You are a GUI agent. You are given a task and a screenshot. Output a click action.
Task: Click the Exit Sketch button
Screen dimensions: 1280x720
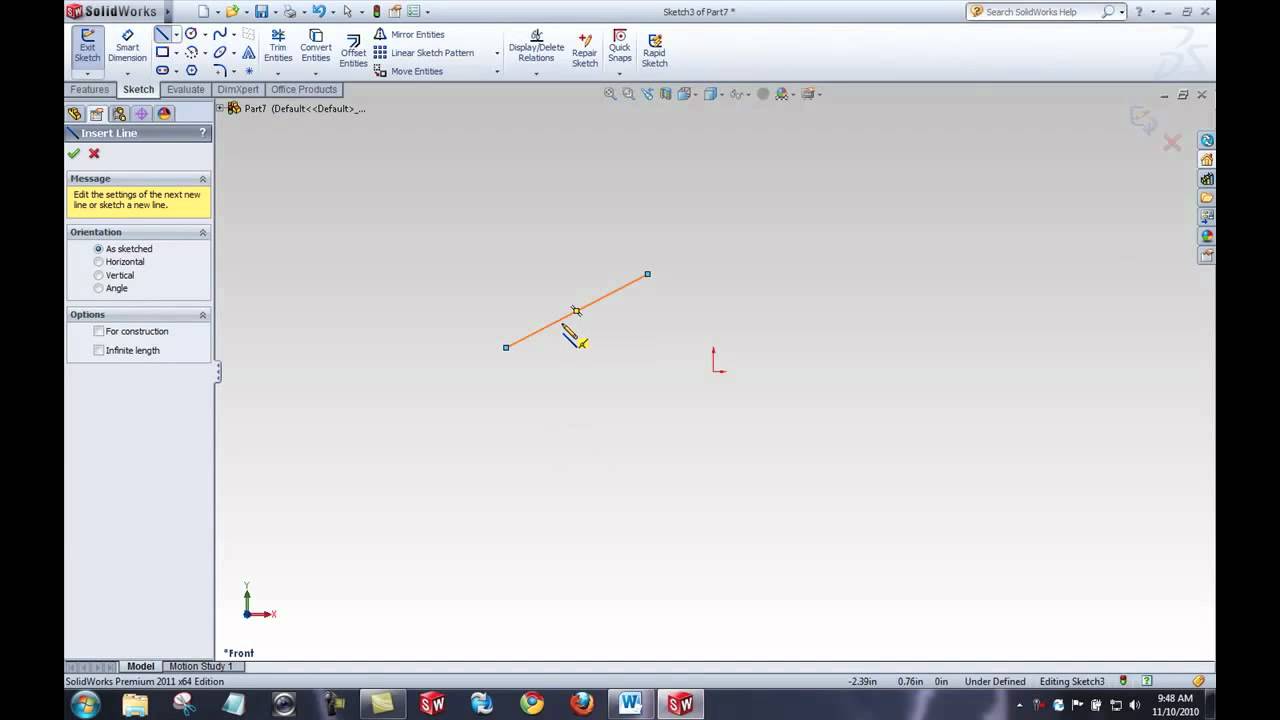[x=87, y=46]
